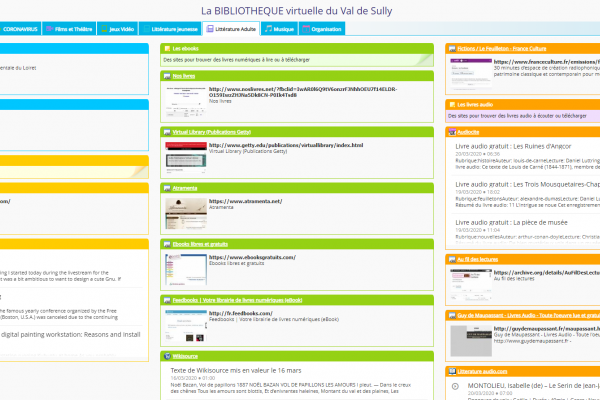Open the CORONAVIRUS tab
Screen dimensions: 600x400
tap(20, 29)
